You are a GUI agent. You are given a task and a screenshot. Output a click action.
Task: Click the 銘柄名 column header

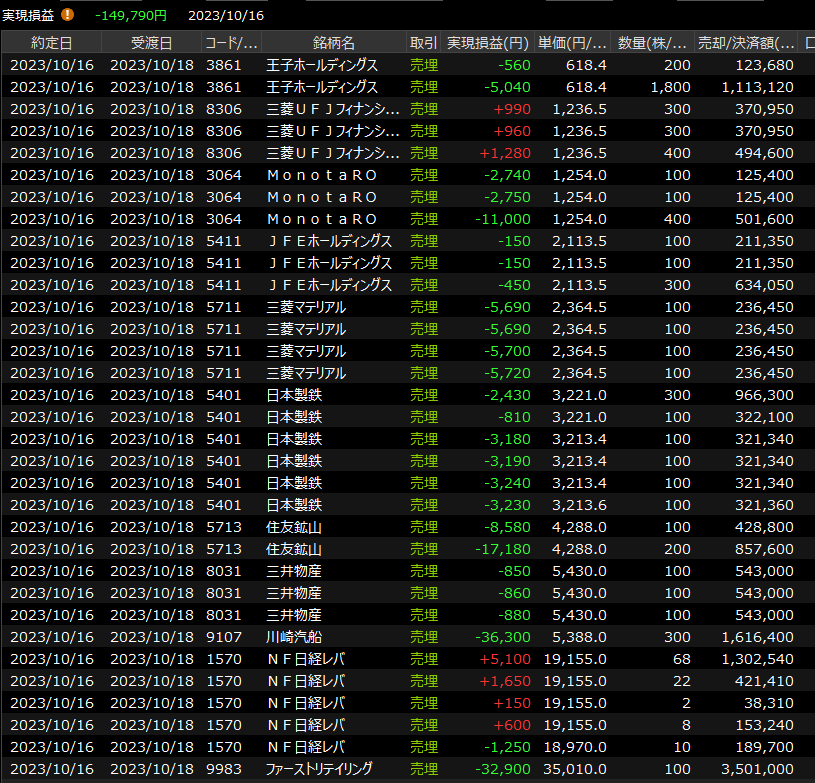point(333,43)
